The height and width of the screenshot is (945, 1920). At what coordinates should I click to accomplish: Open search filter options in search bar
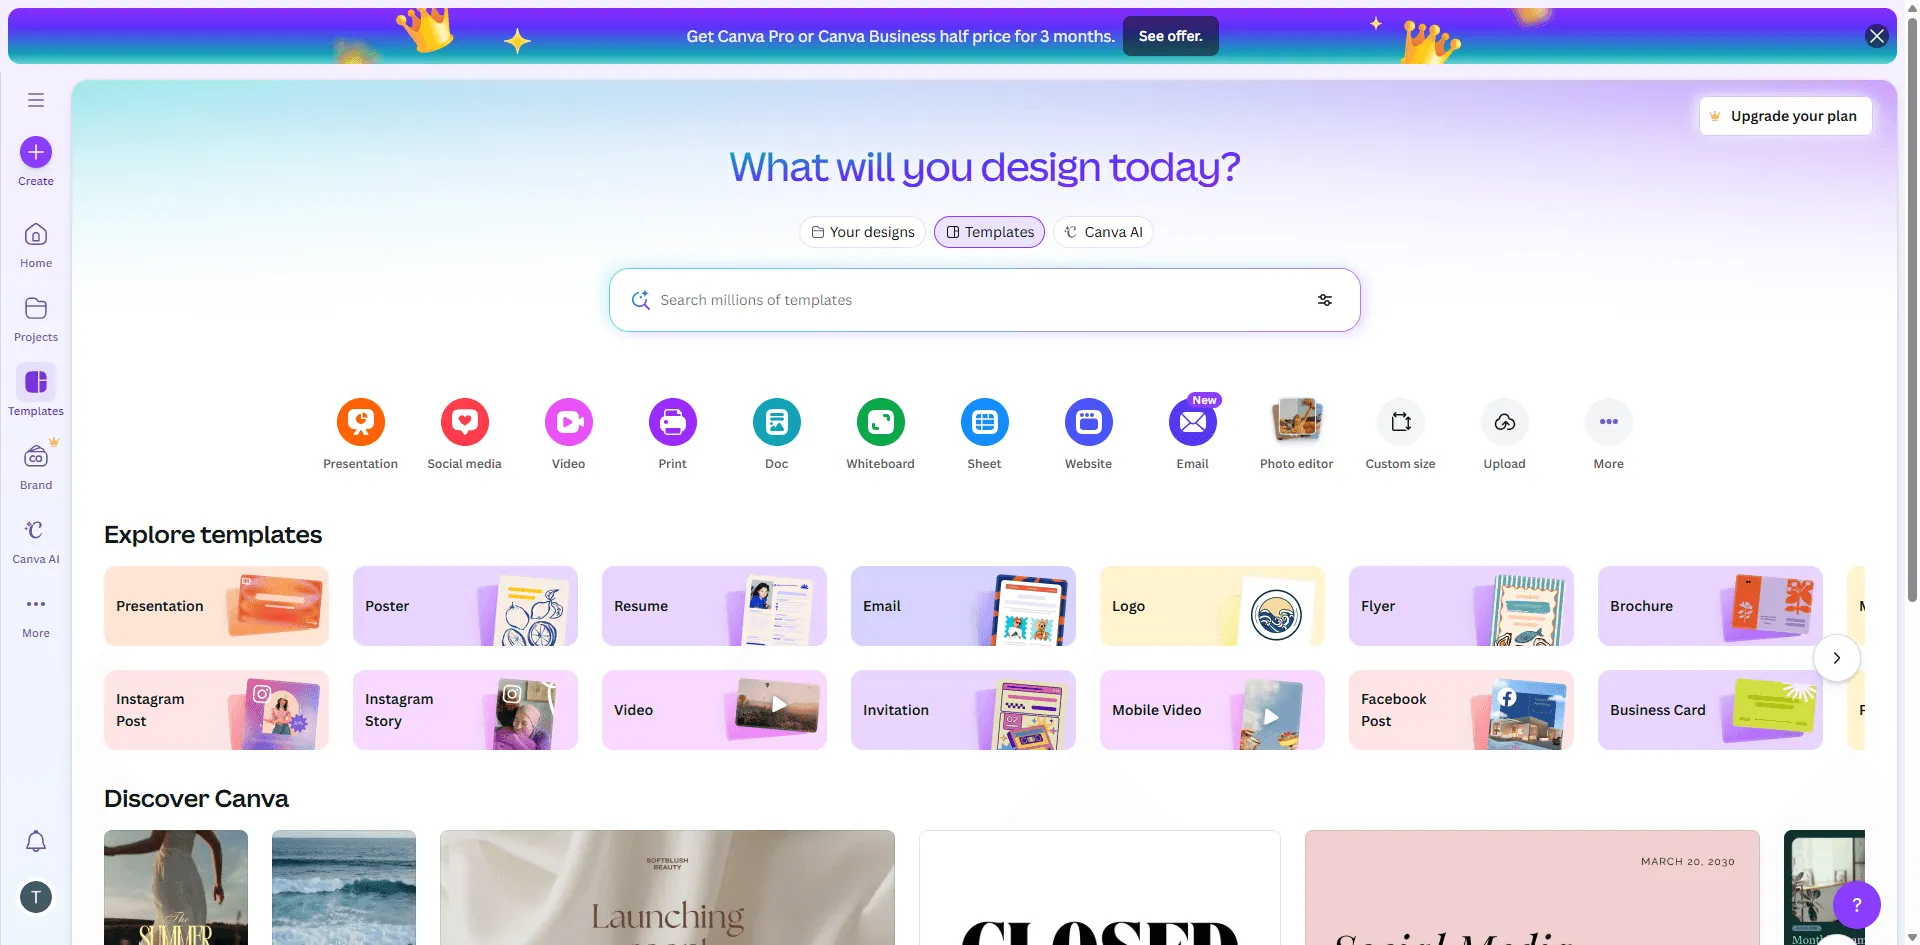click(x=1325, y=300)
